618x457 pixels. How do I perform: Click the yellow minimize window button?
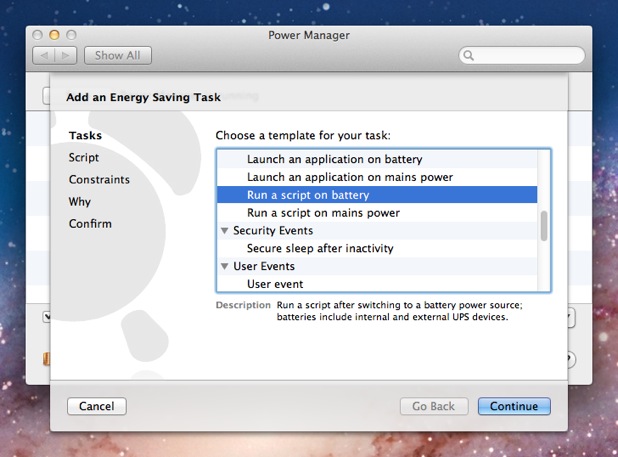point(54,35)
